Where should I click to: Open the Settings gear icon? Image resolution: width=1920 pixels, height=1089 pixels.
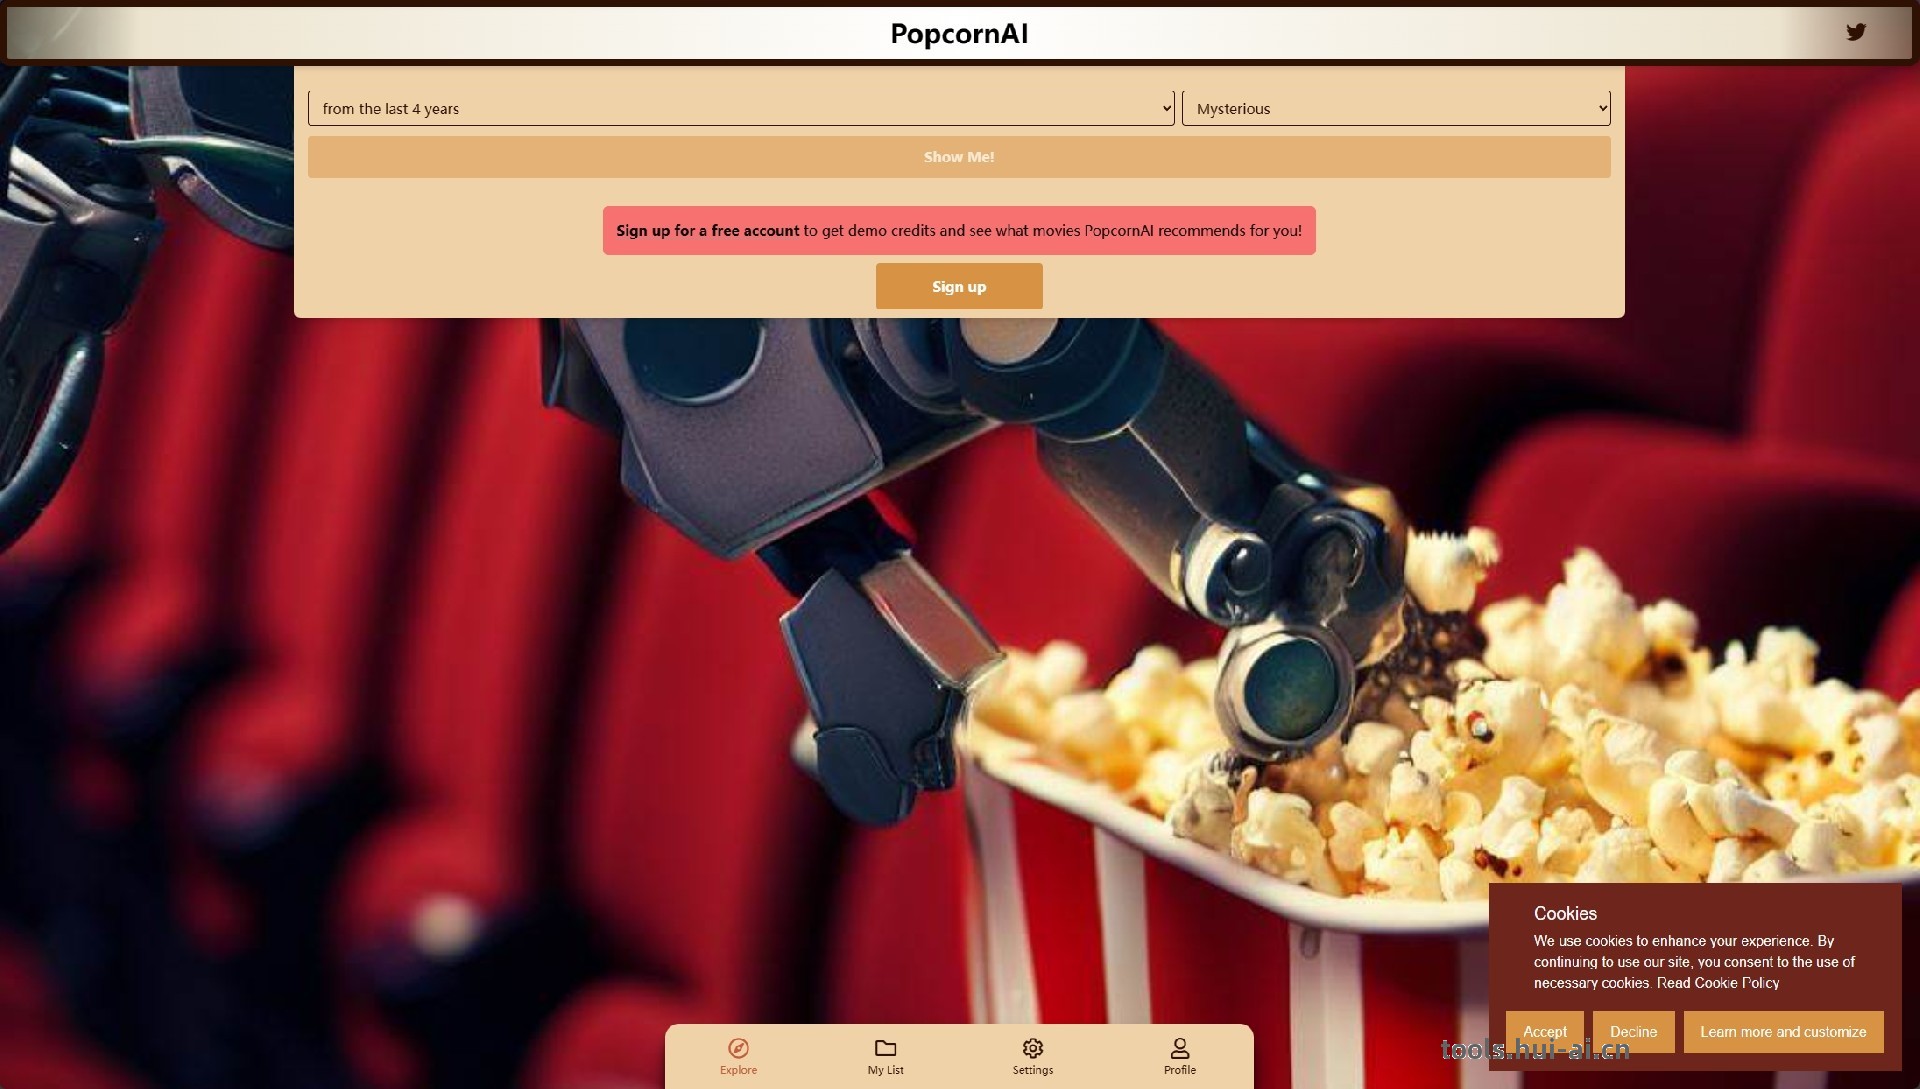click(x=1032, y=1048)
